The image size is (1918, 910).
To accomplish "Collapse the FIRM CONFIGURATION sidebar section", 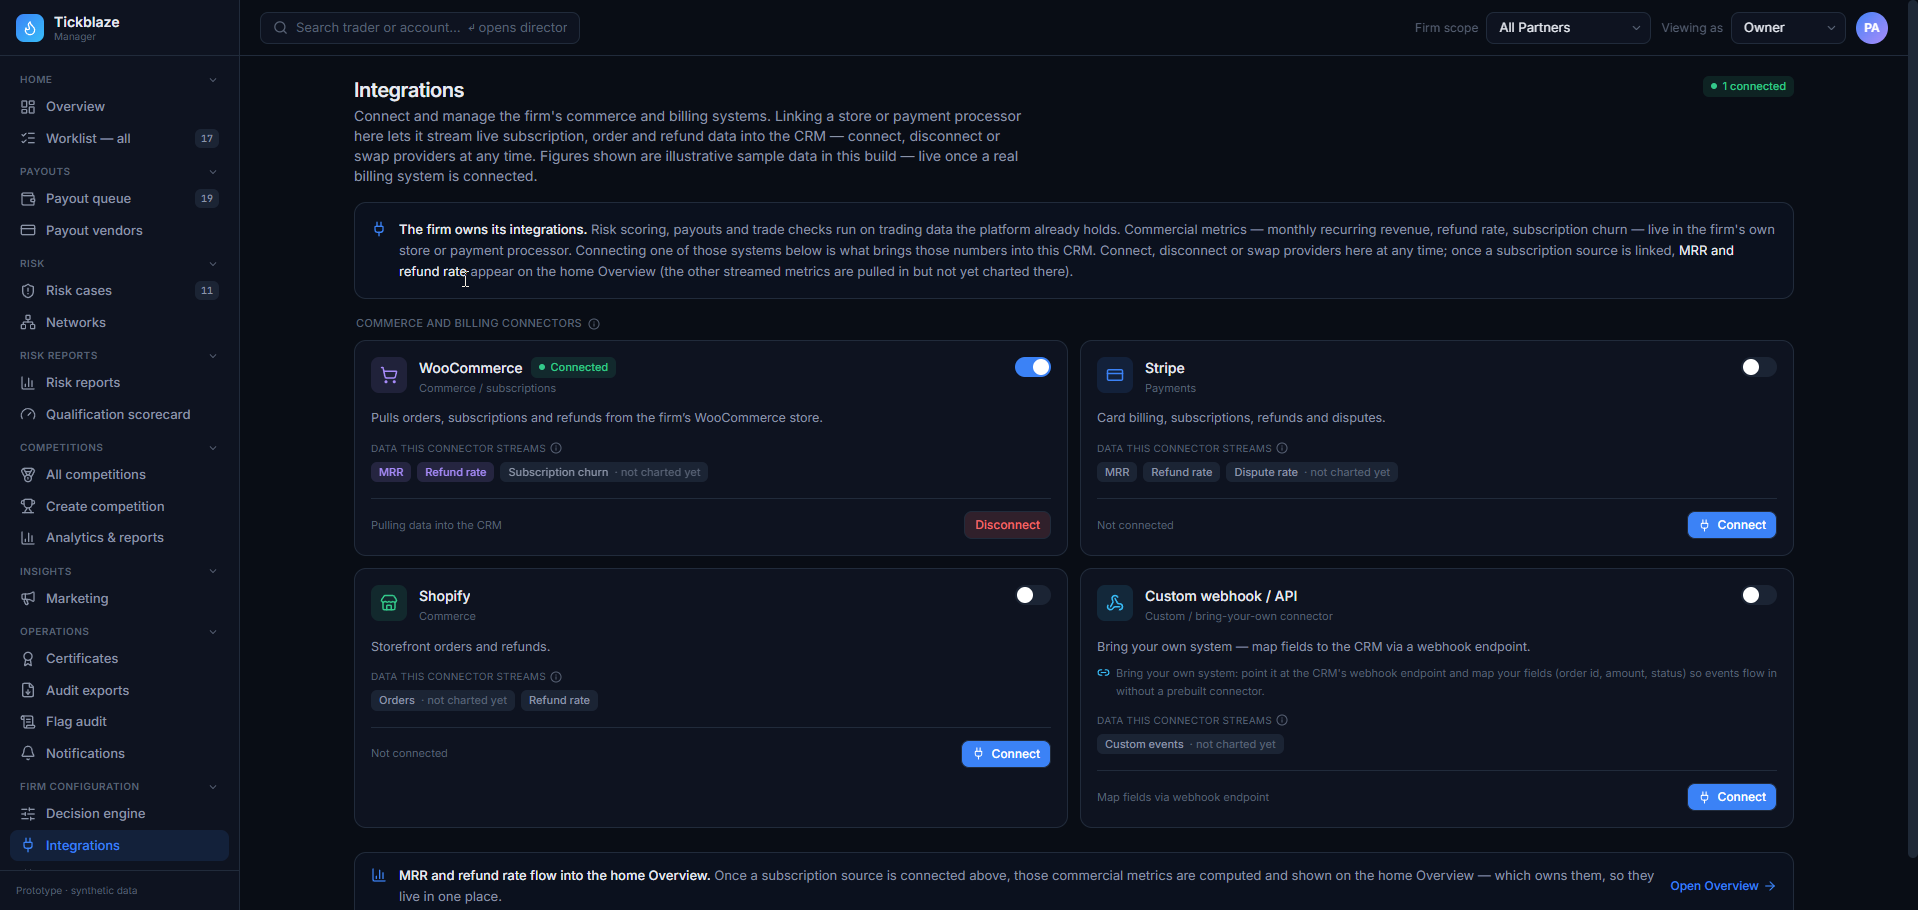I will coord(213,787).
